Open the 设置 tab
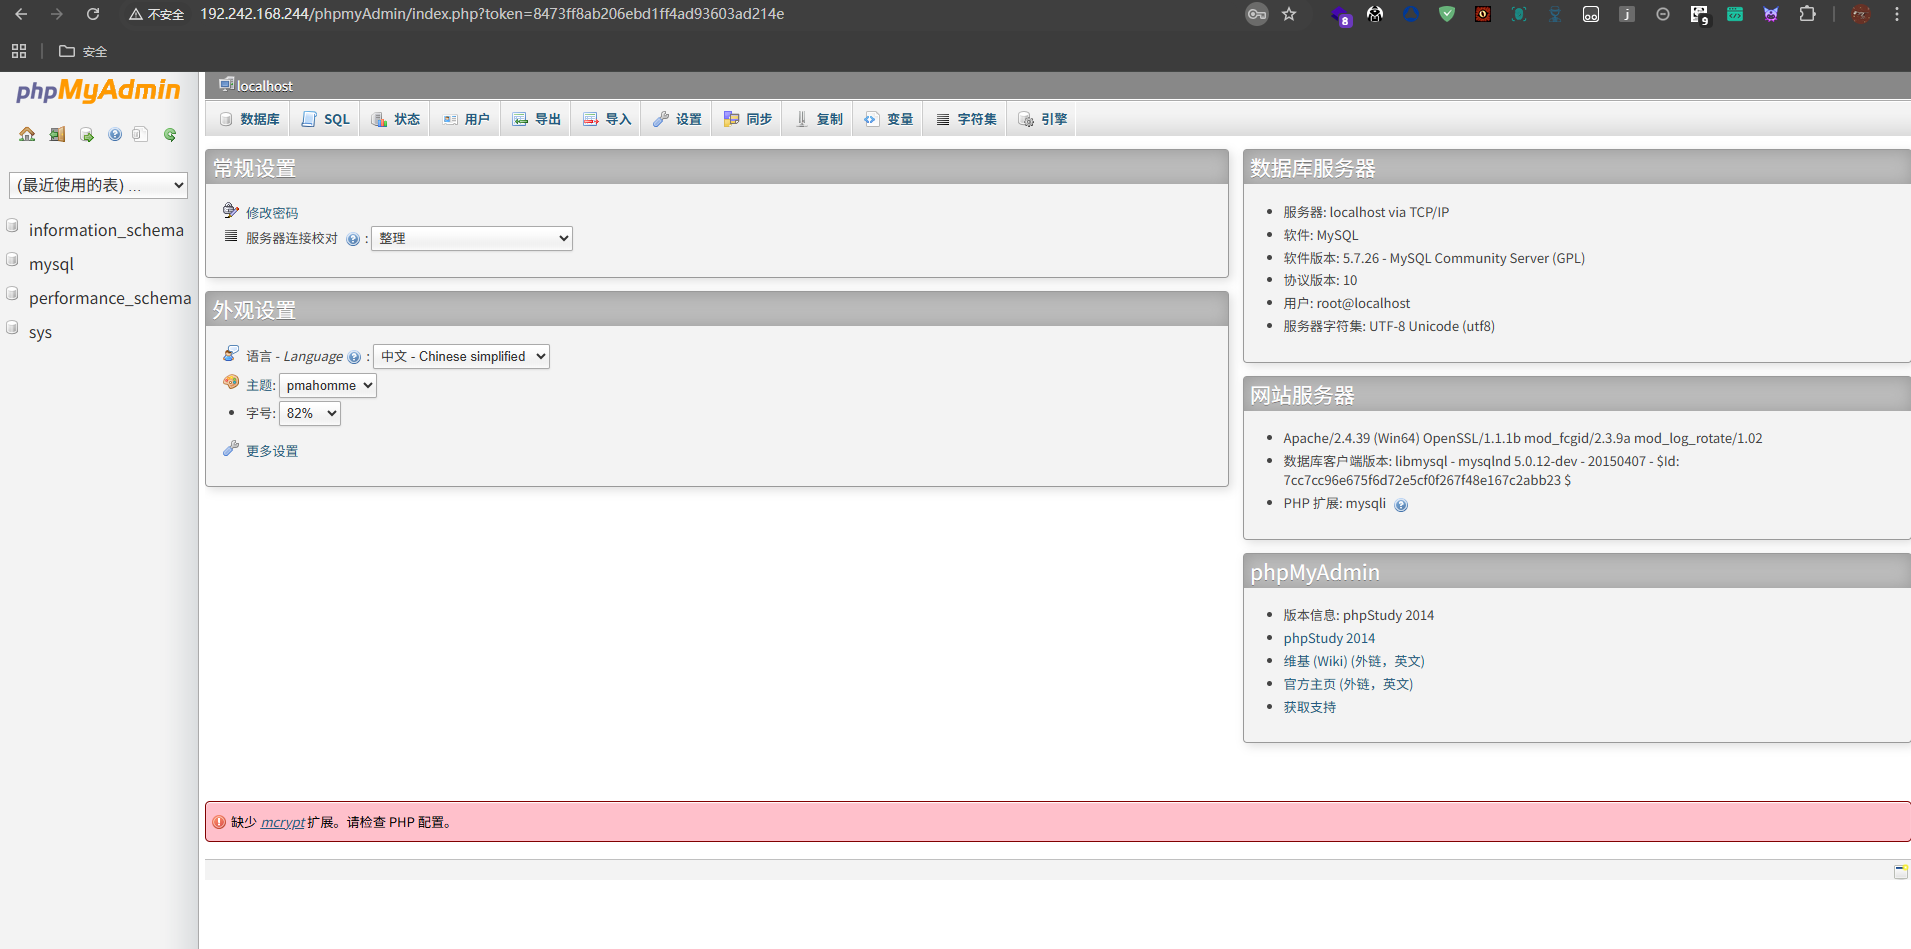This screenshot has width=1911, height=949. tap(677, 119)
